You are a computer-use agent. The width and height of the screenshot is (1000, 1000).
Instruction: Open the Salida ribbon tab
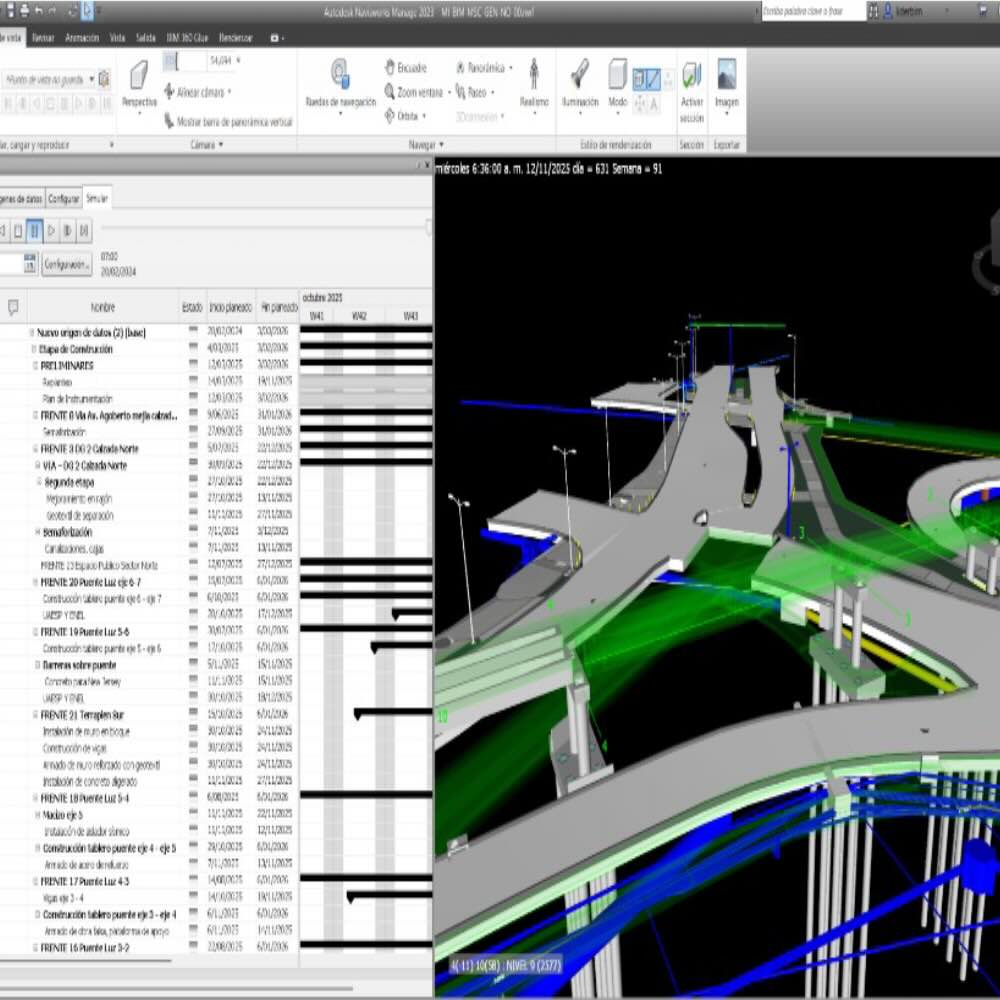[145, 38]
